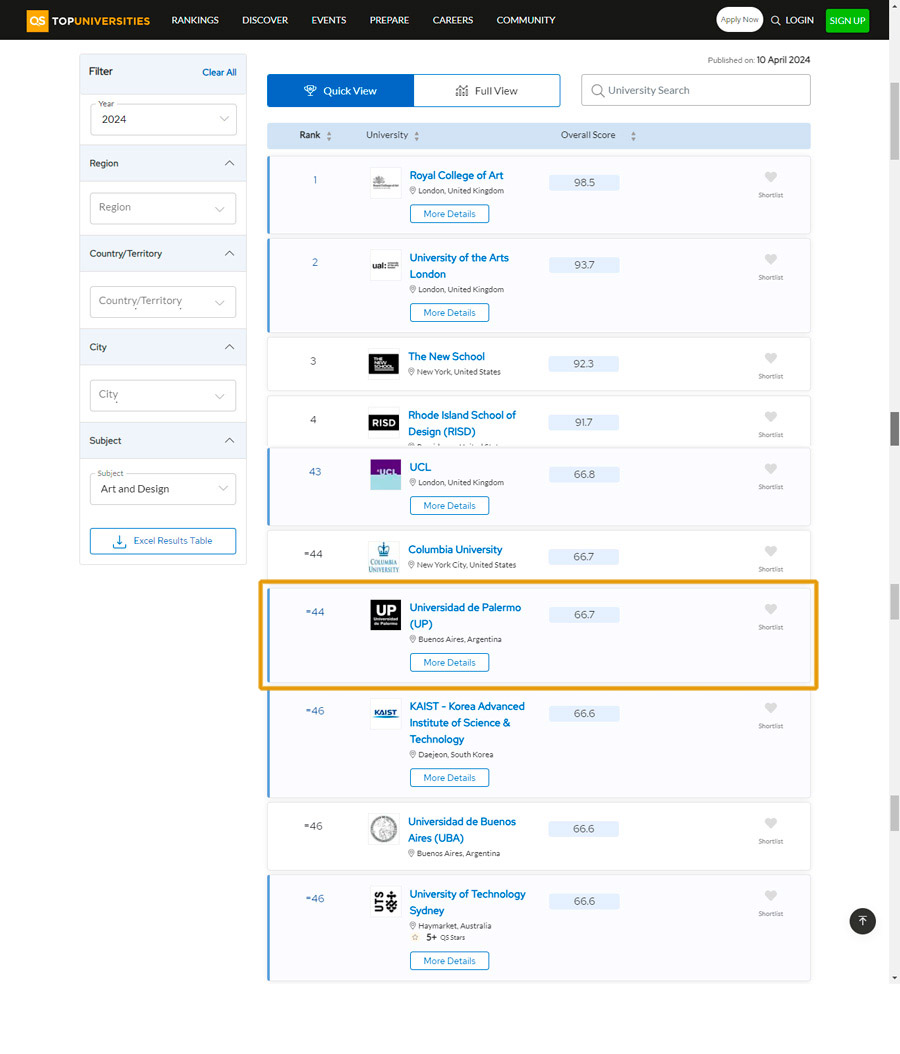Open the DISCOVER menu

click(x=265, y=20)
